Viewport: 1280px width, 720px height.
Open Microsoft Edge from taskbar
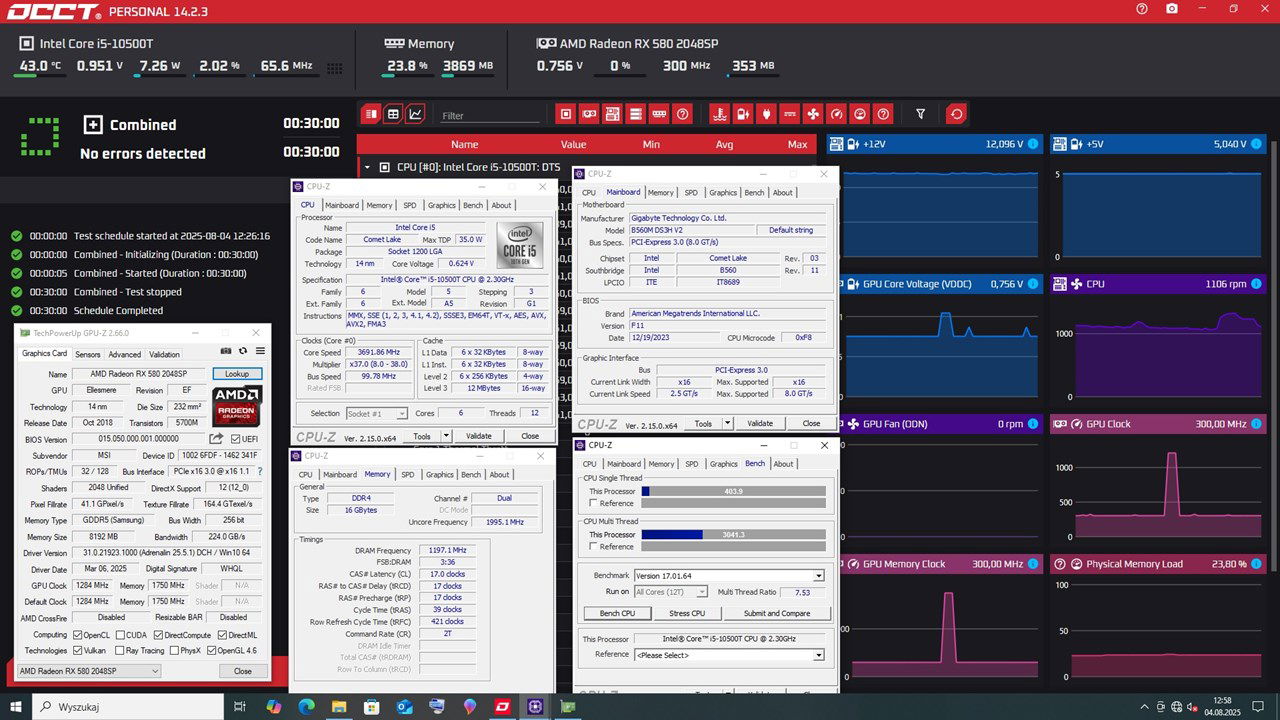[307, 707]
